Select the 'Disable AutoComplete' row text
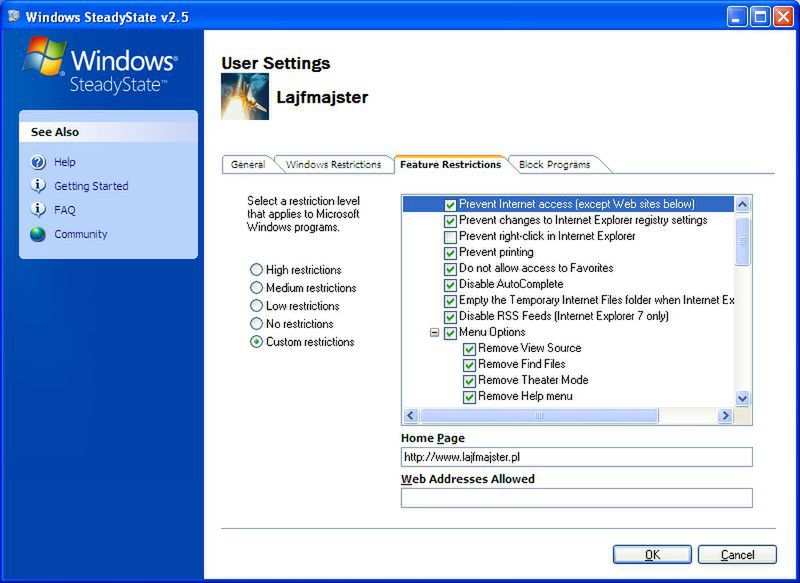800x583 pixels. tap(511, 284)
